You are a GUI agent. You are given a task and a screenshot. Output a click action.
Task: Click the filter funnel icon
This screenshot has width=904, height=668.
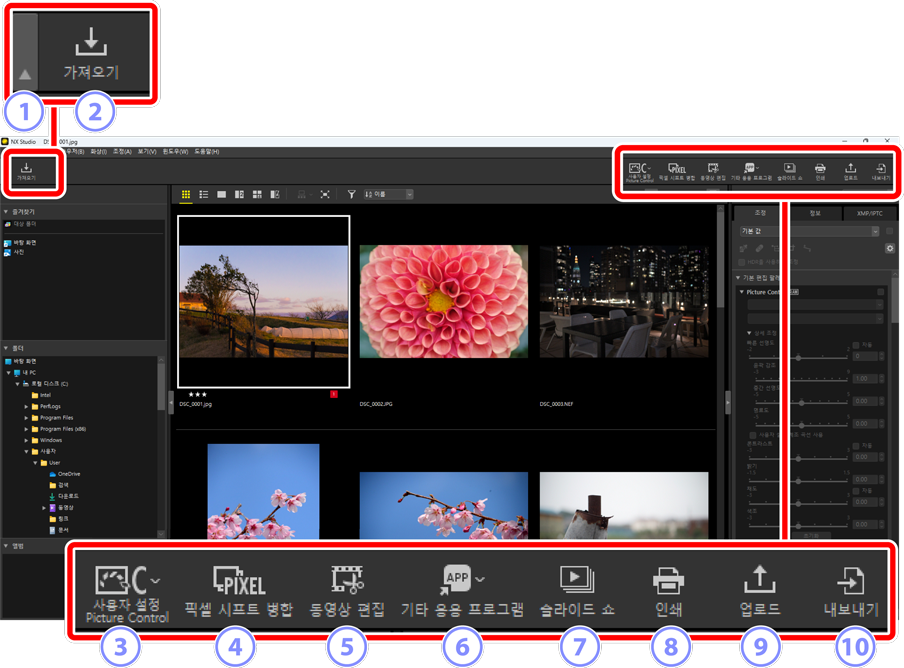pyautogui.click(x=351, y=195)
